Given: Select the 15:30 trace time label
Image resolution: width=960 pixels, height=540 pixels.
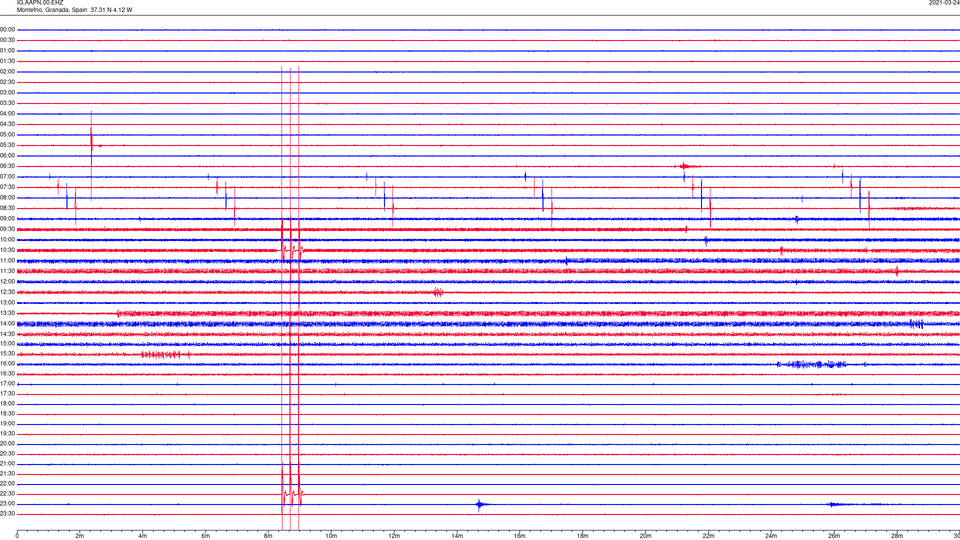Looking at the screenshot, I should click(8, 354).
